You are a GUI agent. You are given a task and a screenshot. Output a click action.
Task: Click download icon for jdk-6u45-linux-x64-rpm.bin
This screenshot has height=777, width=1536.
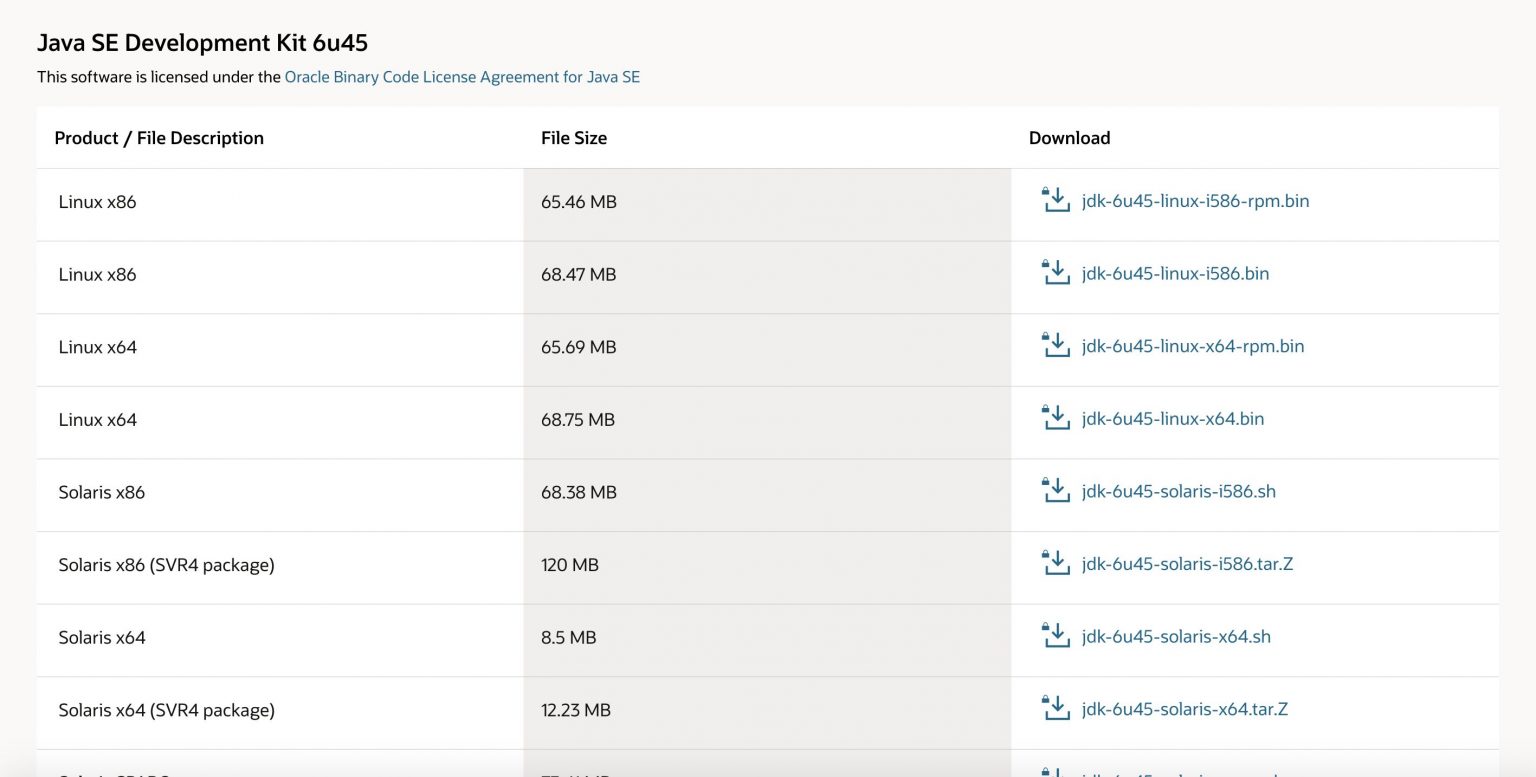(1055, 346)
